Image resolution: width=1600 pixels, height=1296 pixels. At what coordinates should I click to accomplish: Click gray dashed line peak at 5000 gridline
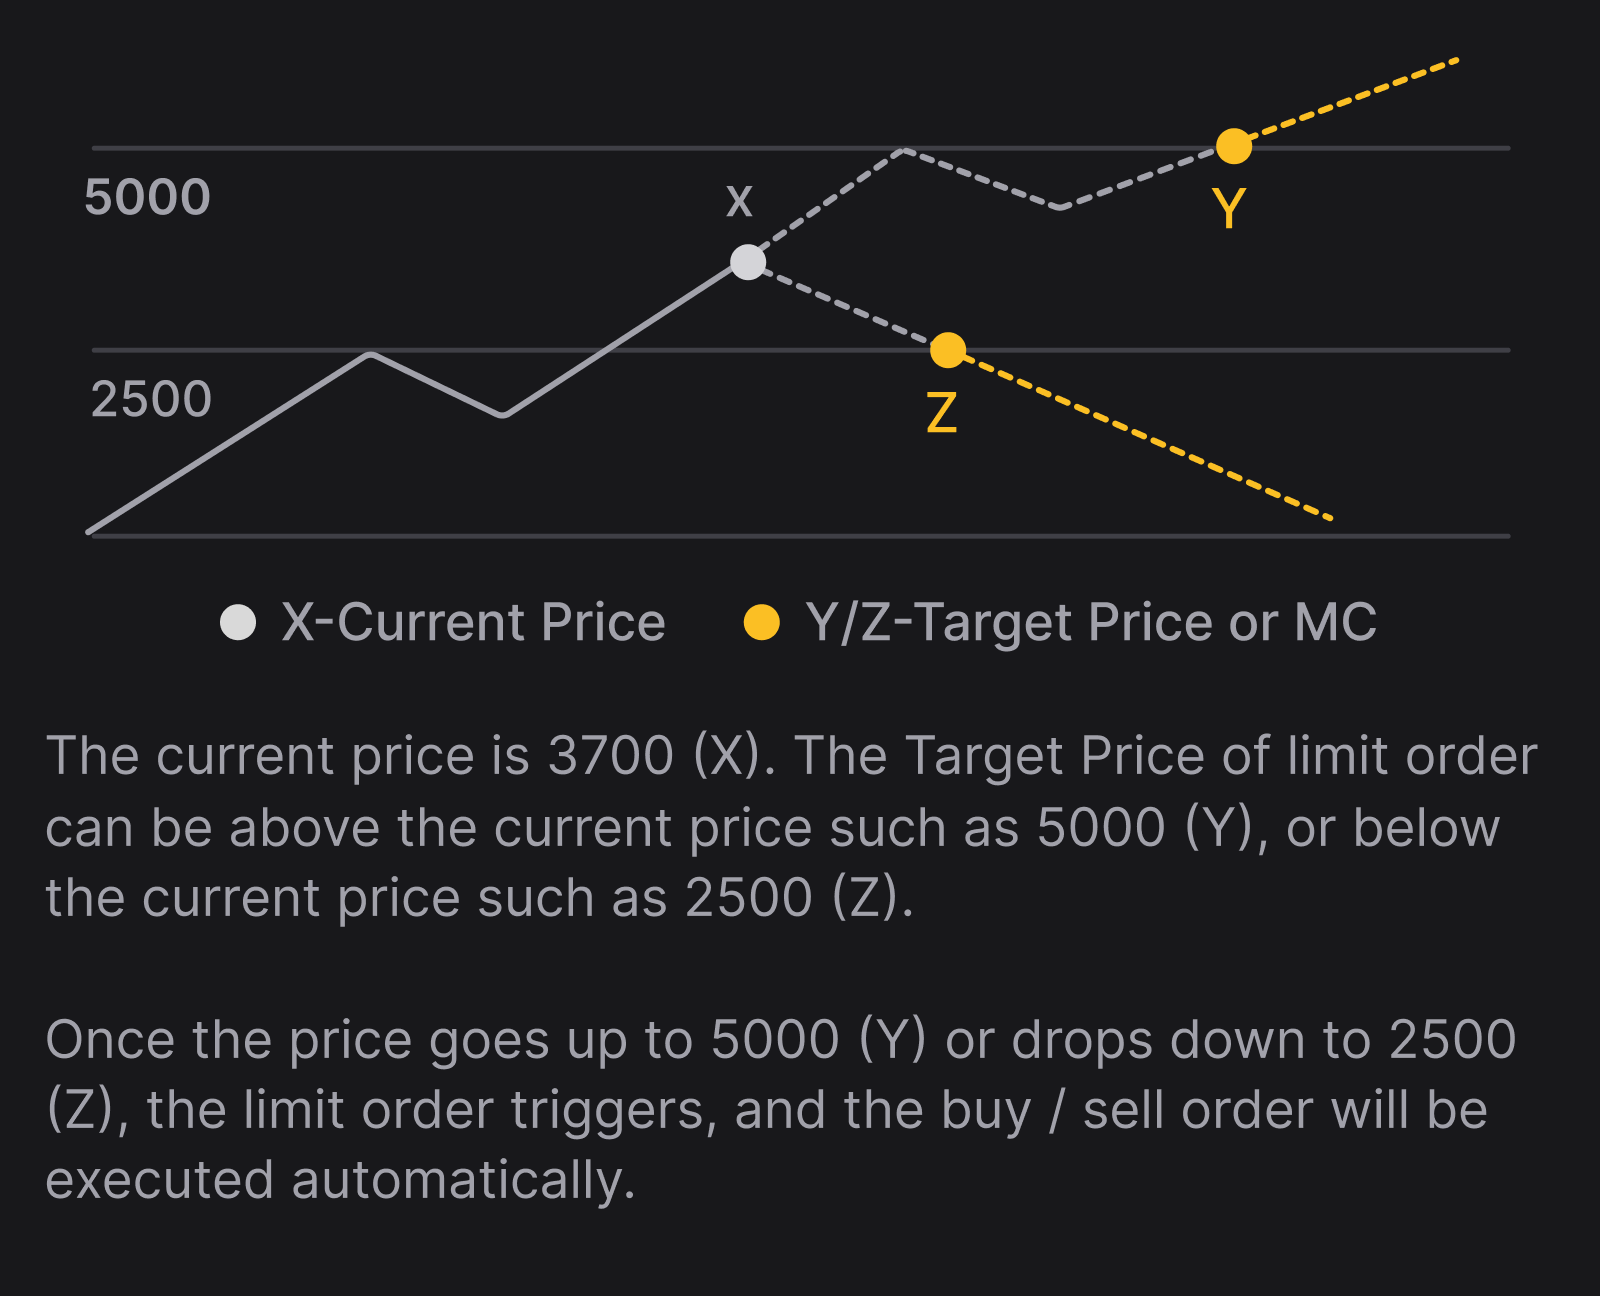903,150
